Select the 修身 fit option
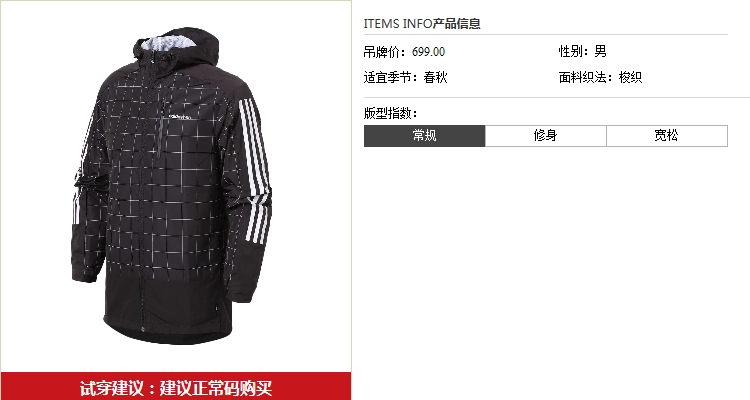The width and height of the screenshot is (750, 400). tap(546, 136)
